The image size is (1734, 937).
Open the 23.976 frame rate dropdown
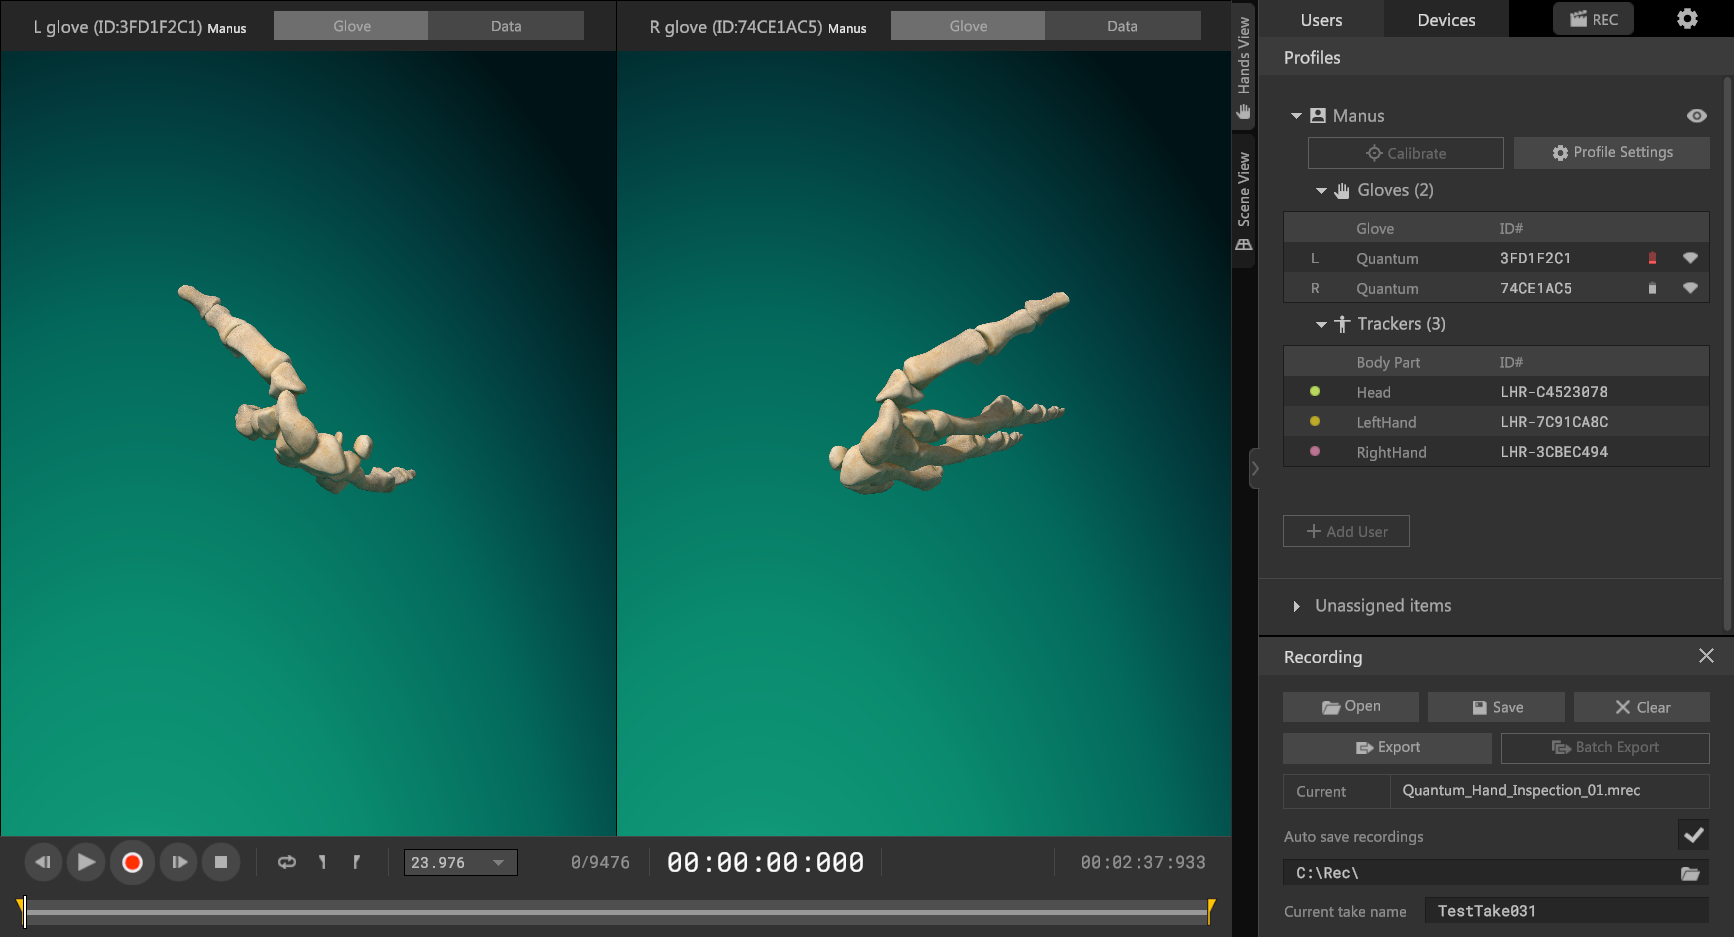[x=460, y=862]
